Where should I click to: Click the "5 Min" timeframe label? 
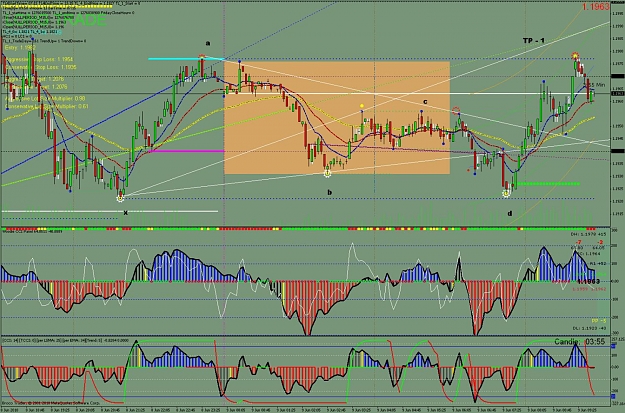click(598, 85)
